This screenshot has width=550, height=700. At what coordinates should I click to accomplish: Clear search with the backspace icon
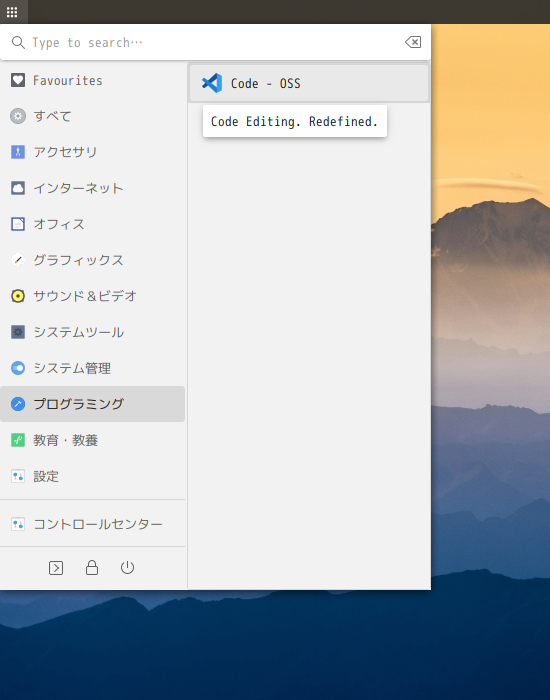413,42
